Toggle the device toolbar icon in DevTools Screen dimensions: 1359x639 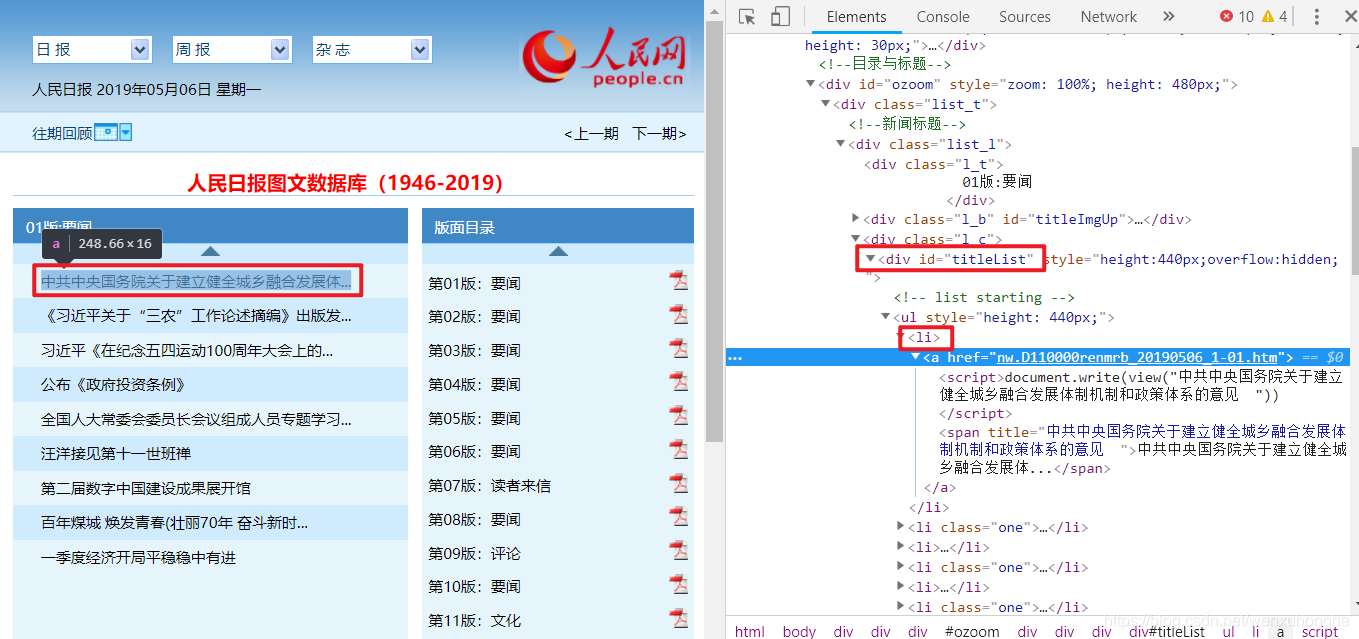pyautogui.click(x=780, y=16)
